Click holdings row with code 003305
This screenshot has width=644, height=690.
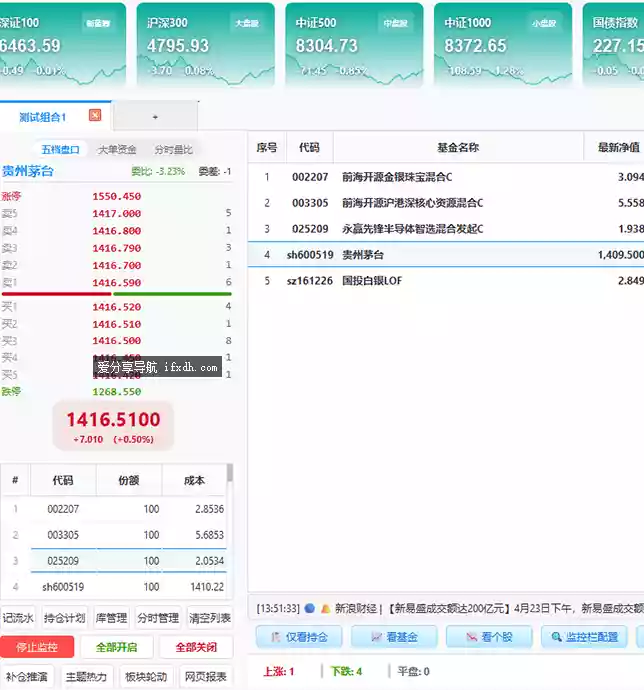coord(114,535)
